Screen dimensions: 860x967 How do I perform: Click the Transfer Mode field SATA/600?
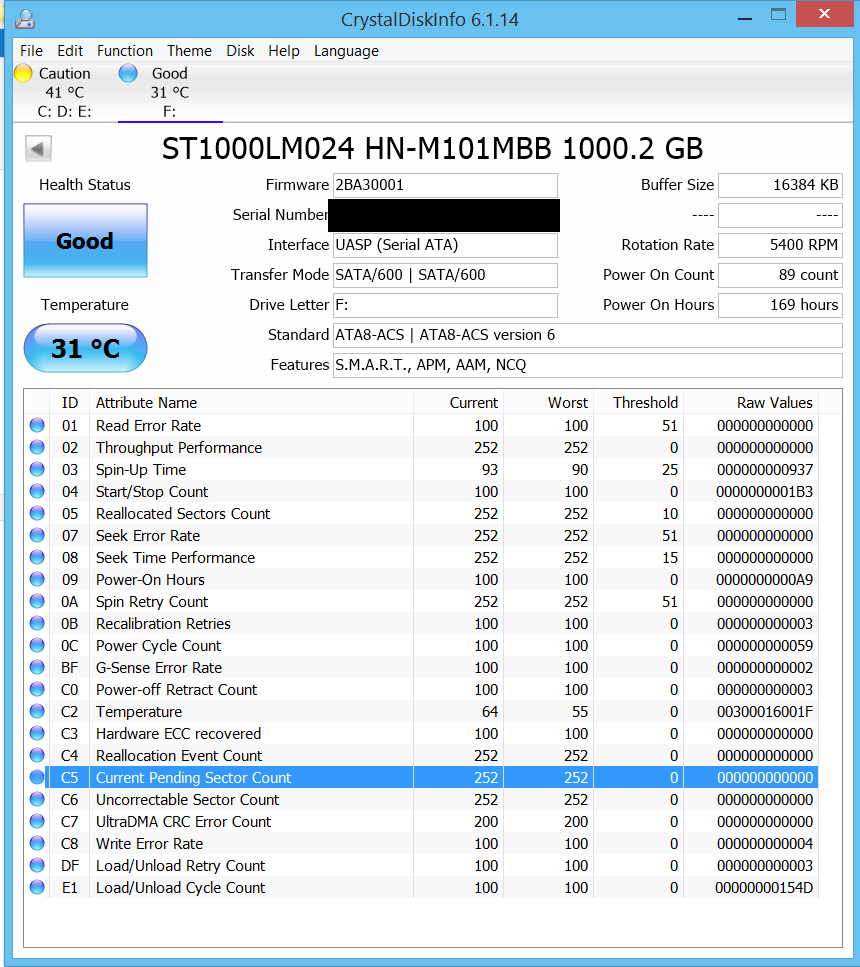(445, 275)
